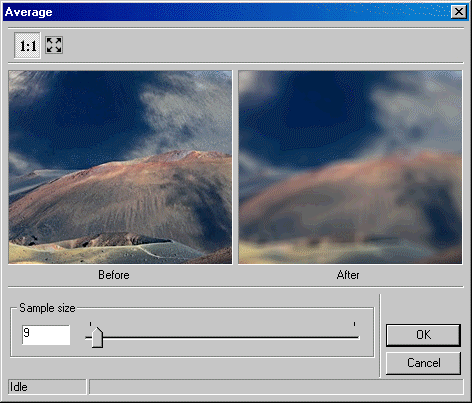The width and height of the screenshot is (472, 403).
Task: Click the Sample size group label
Action: tap(47, 308)
